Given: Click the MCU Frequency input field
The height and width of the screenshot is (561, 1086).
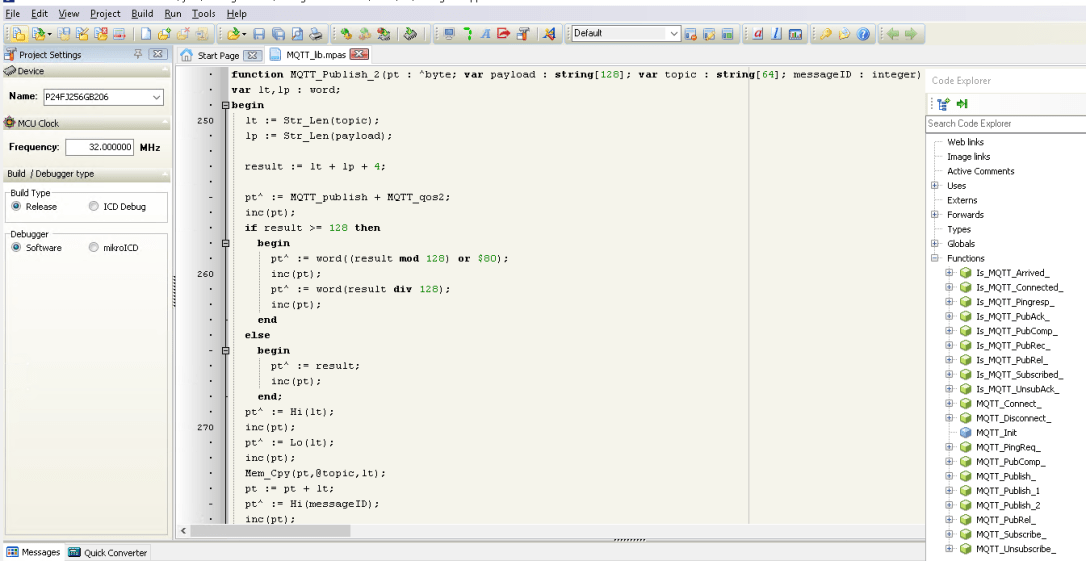Looking at the screenshot, I should [100, 147].
